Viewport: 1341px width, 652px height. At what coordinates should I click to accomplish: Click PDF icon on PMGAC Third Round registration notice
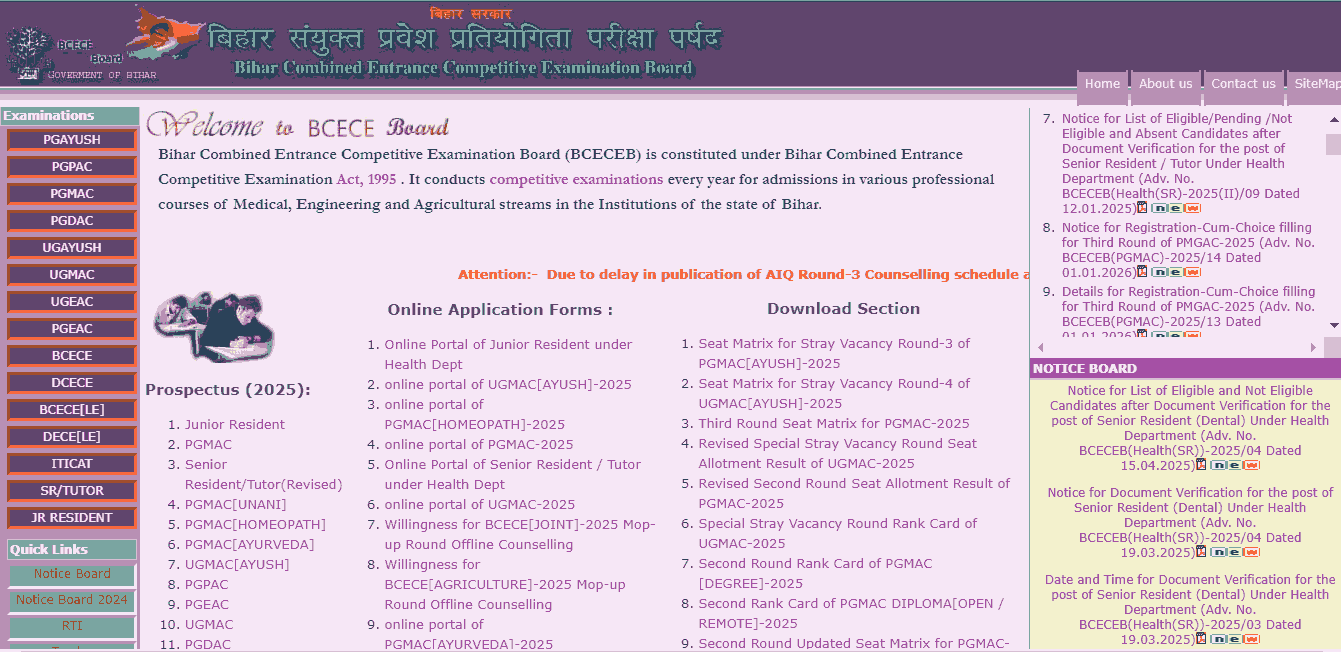(x=1142, y=270)
